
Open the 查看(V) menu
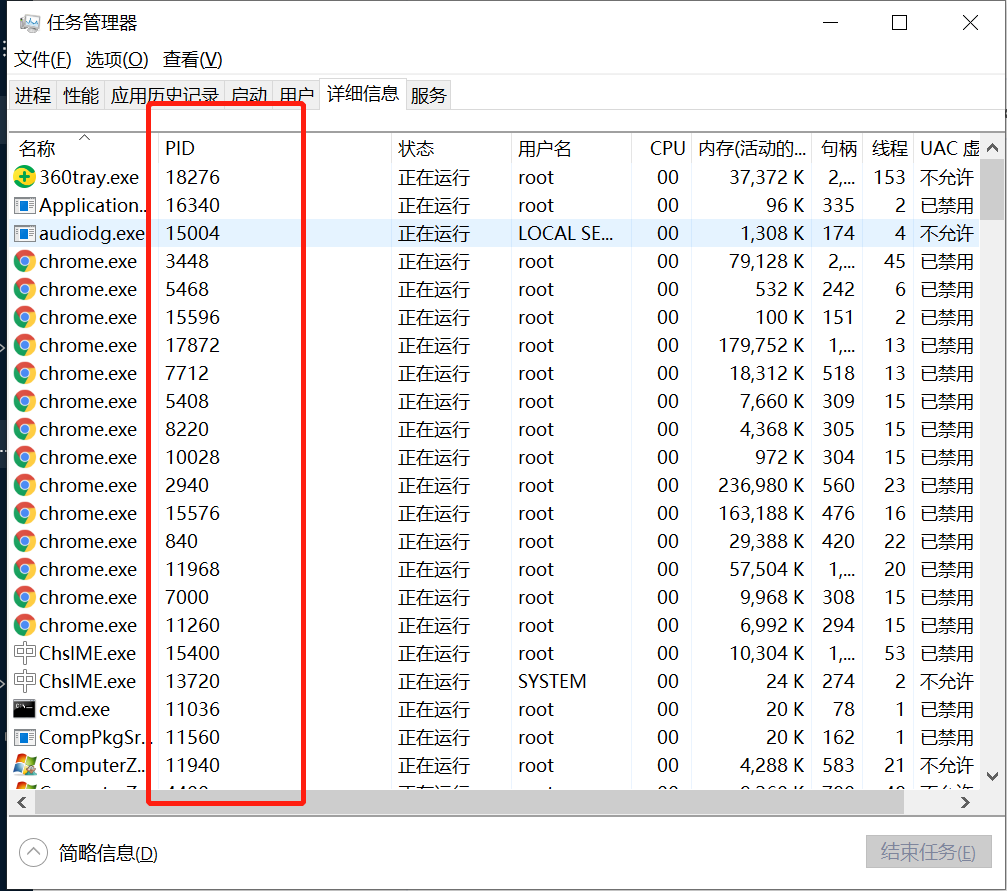click(x=193, y=60)
